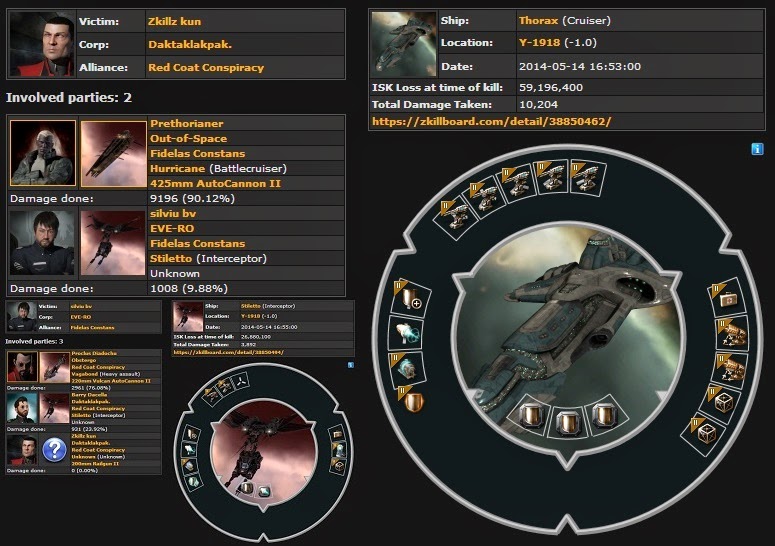Select the middle rig slot icon
Image resolution: width=775 pixels, height=546 pixels.
567,420
